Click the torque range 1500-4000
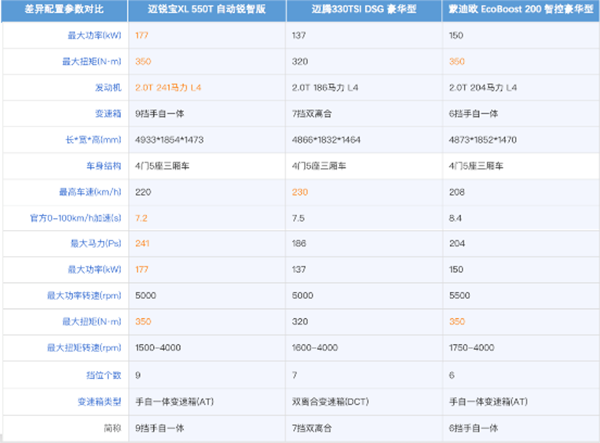Viewport: 600px width, 443px height. coord(158,347)
